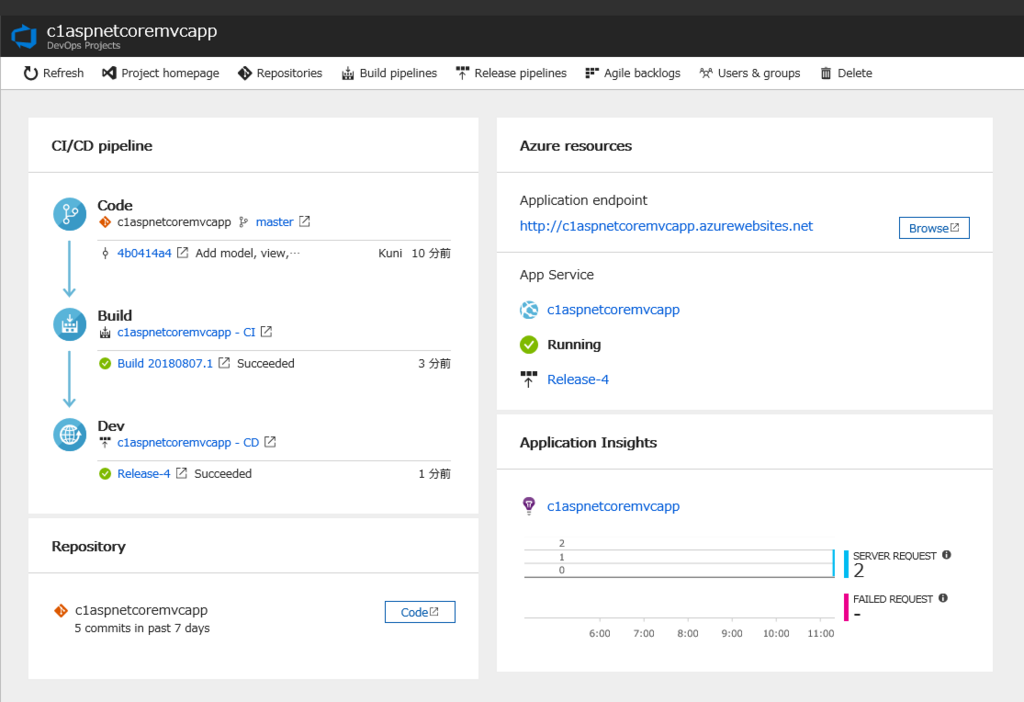Click the blue SERVER REQUEST color bar
Screen dimensions: 1024x702
(846, 564)
